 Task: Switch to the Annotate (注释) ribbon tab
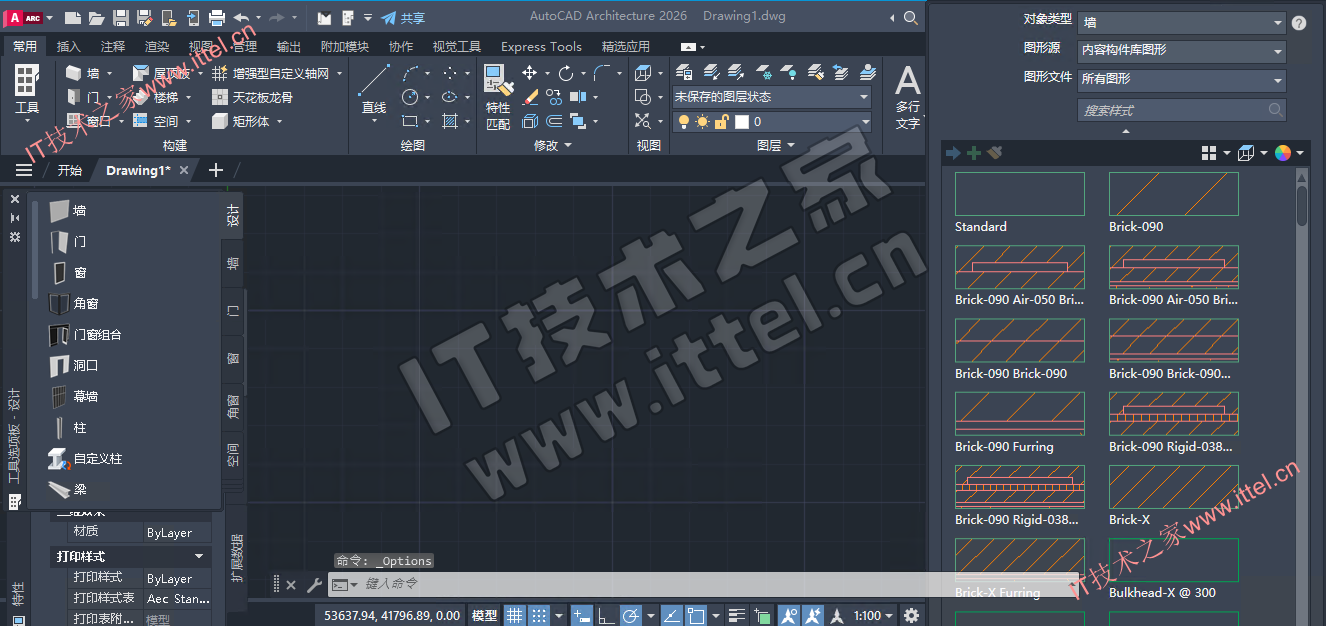[x=113, y=47]
